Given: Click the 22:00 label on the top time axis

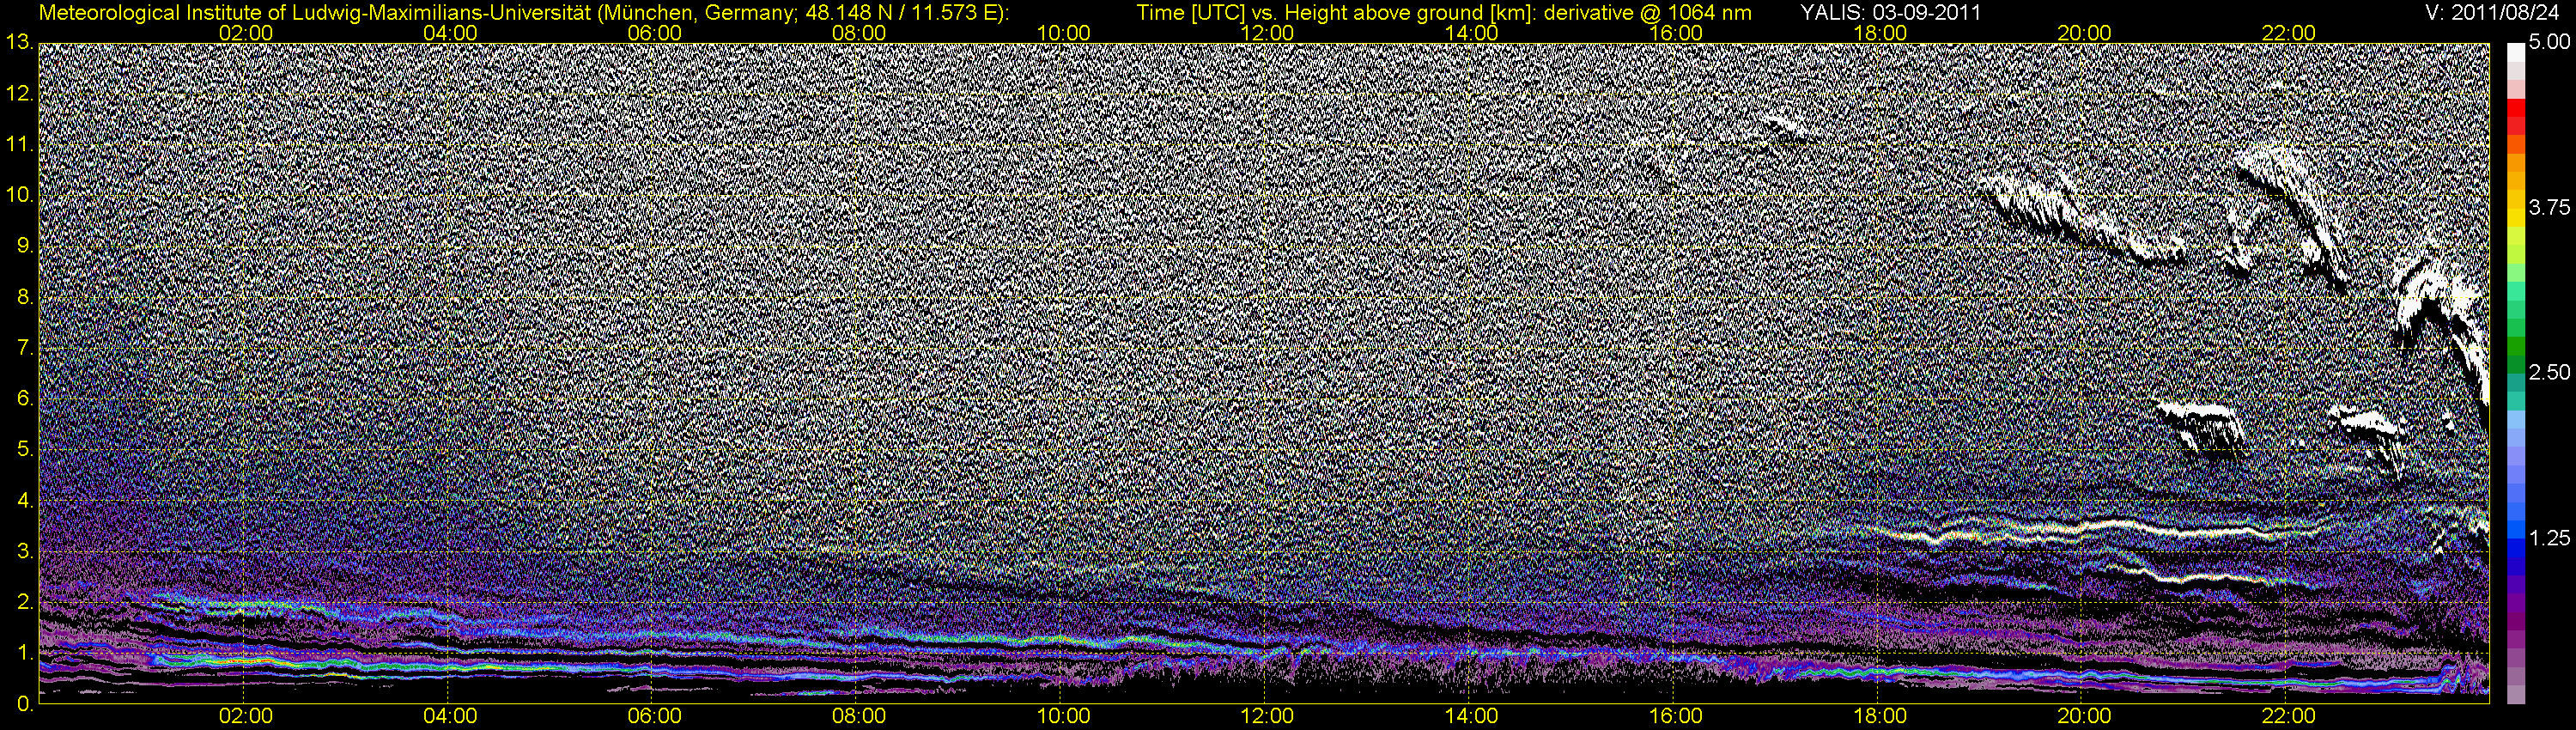Looking at the screenshot, I should click(2289, 33).
